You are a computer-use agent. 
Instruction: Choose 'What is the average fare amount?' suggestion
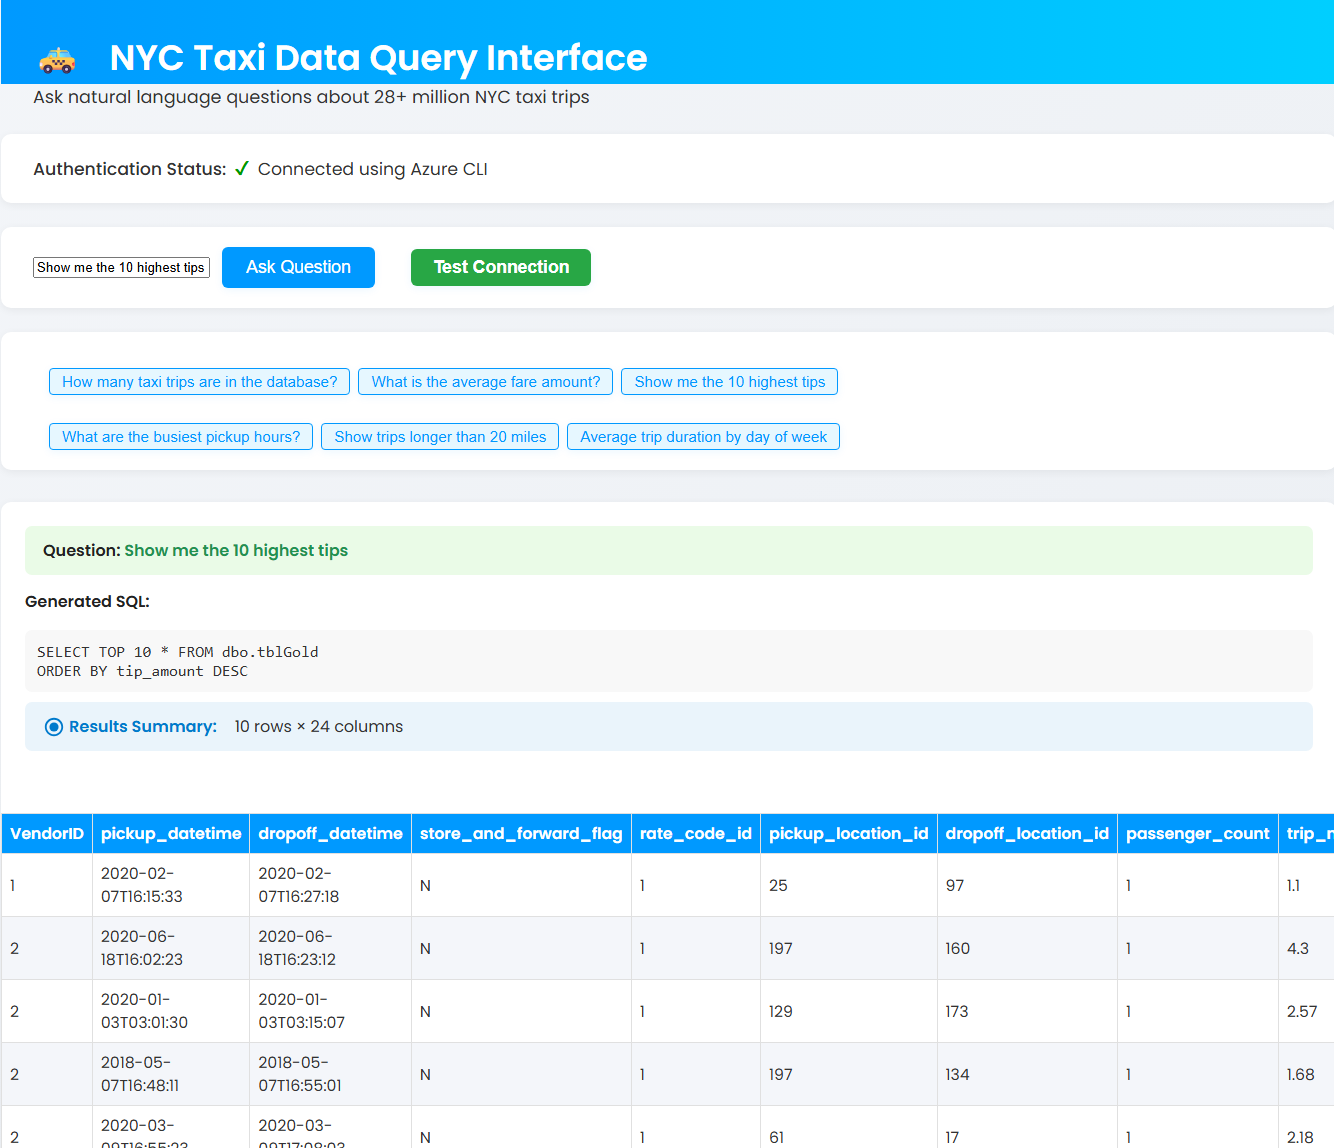point(485,382)
